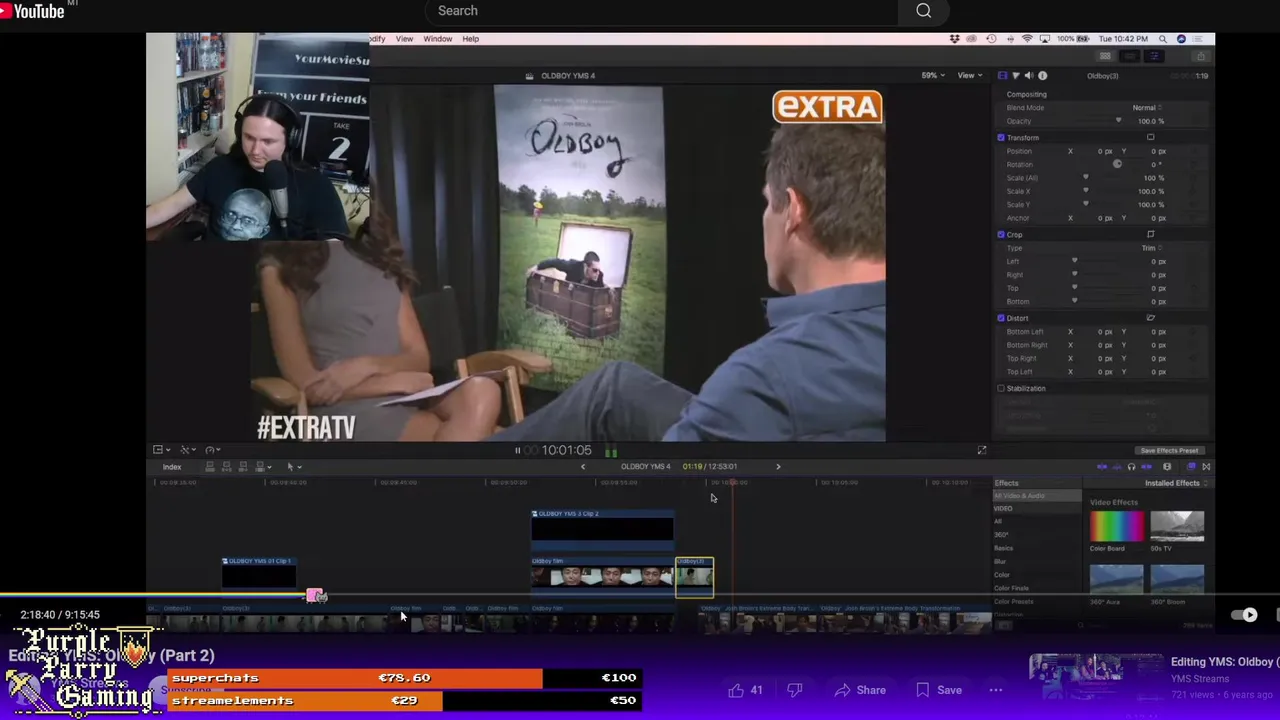Open the Help menu in the Final Cut menu bar
The image size is (1280, 720).
470,39
